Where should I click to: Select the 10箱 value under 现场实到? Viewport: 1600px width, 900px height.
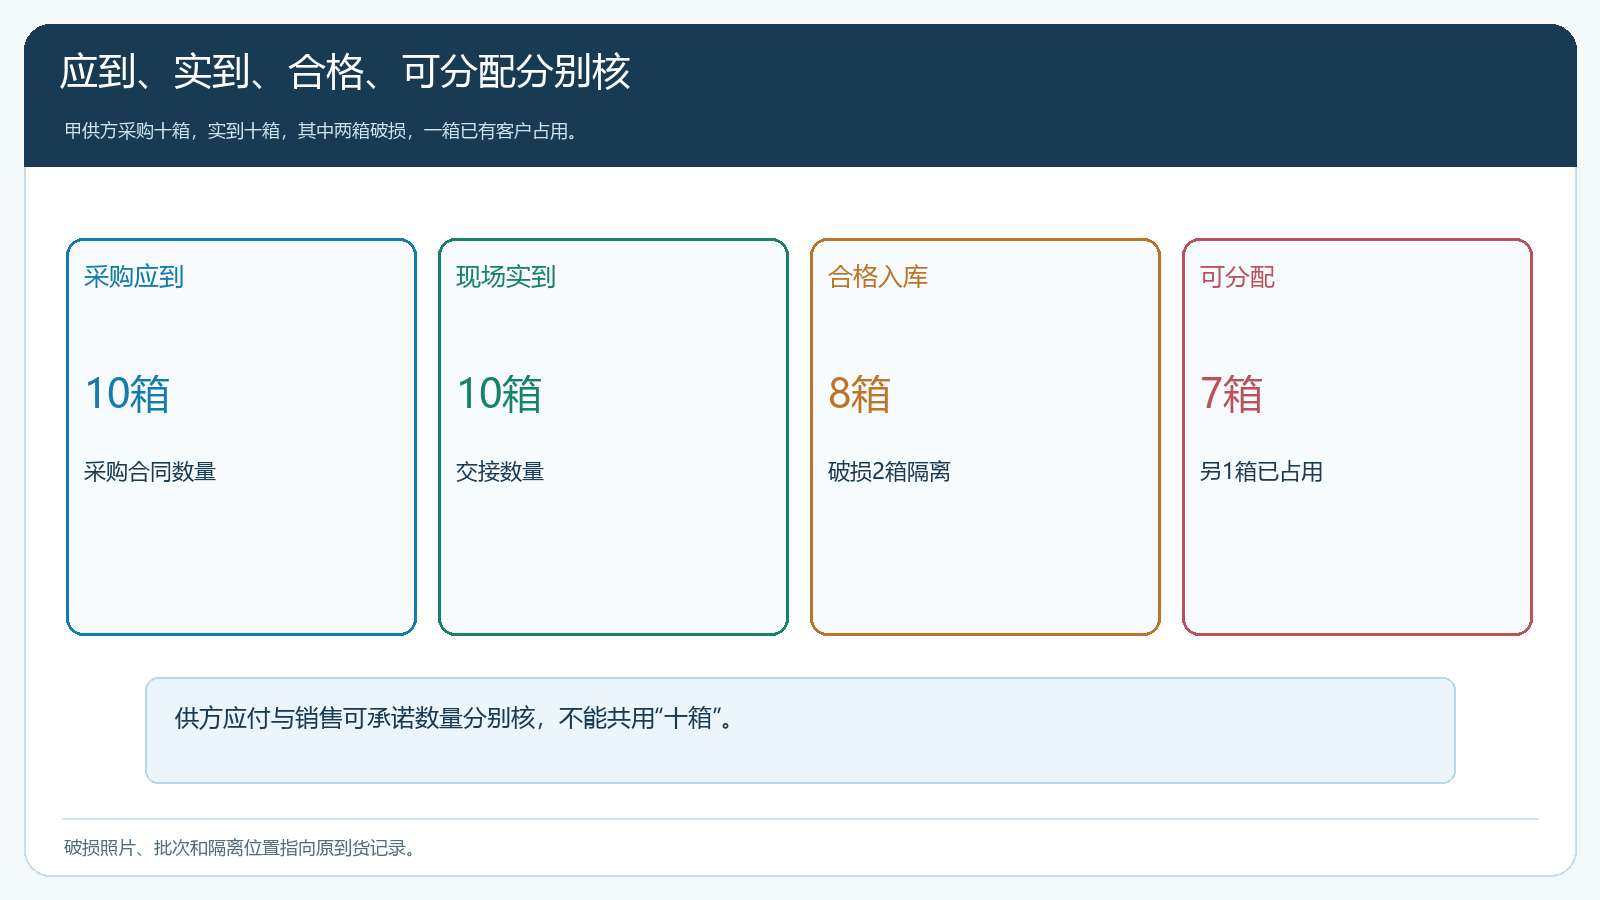click(x=499, y=394)
